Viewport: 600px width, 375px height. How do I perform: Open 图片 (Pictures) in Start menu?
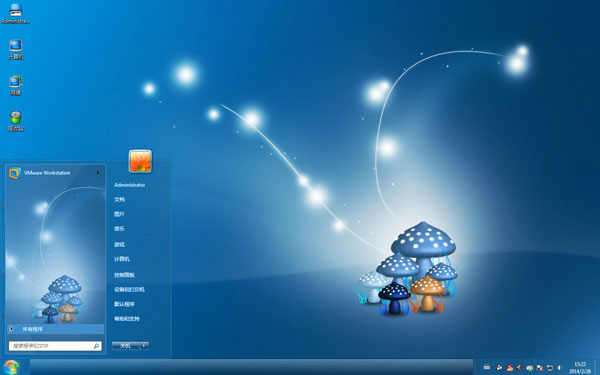[119, 214]
